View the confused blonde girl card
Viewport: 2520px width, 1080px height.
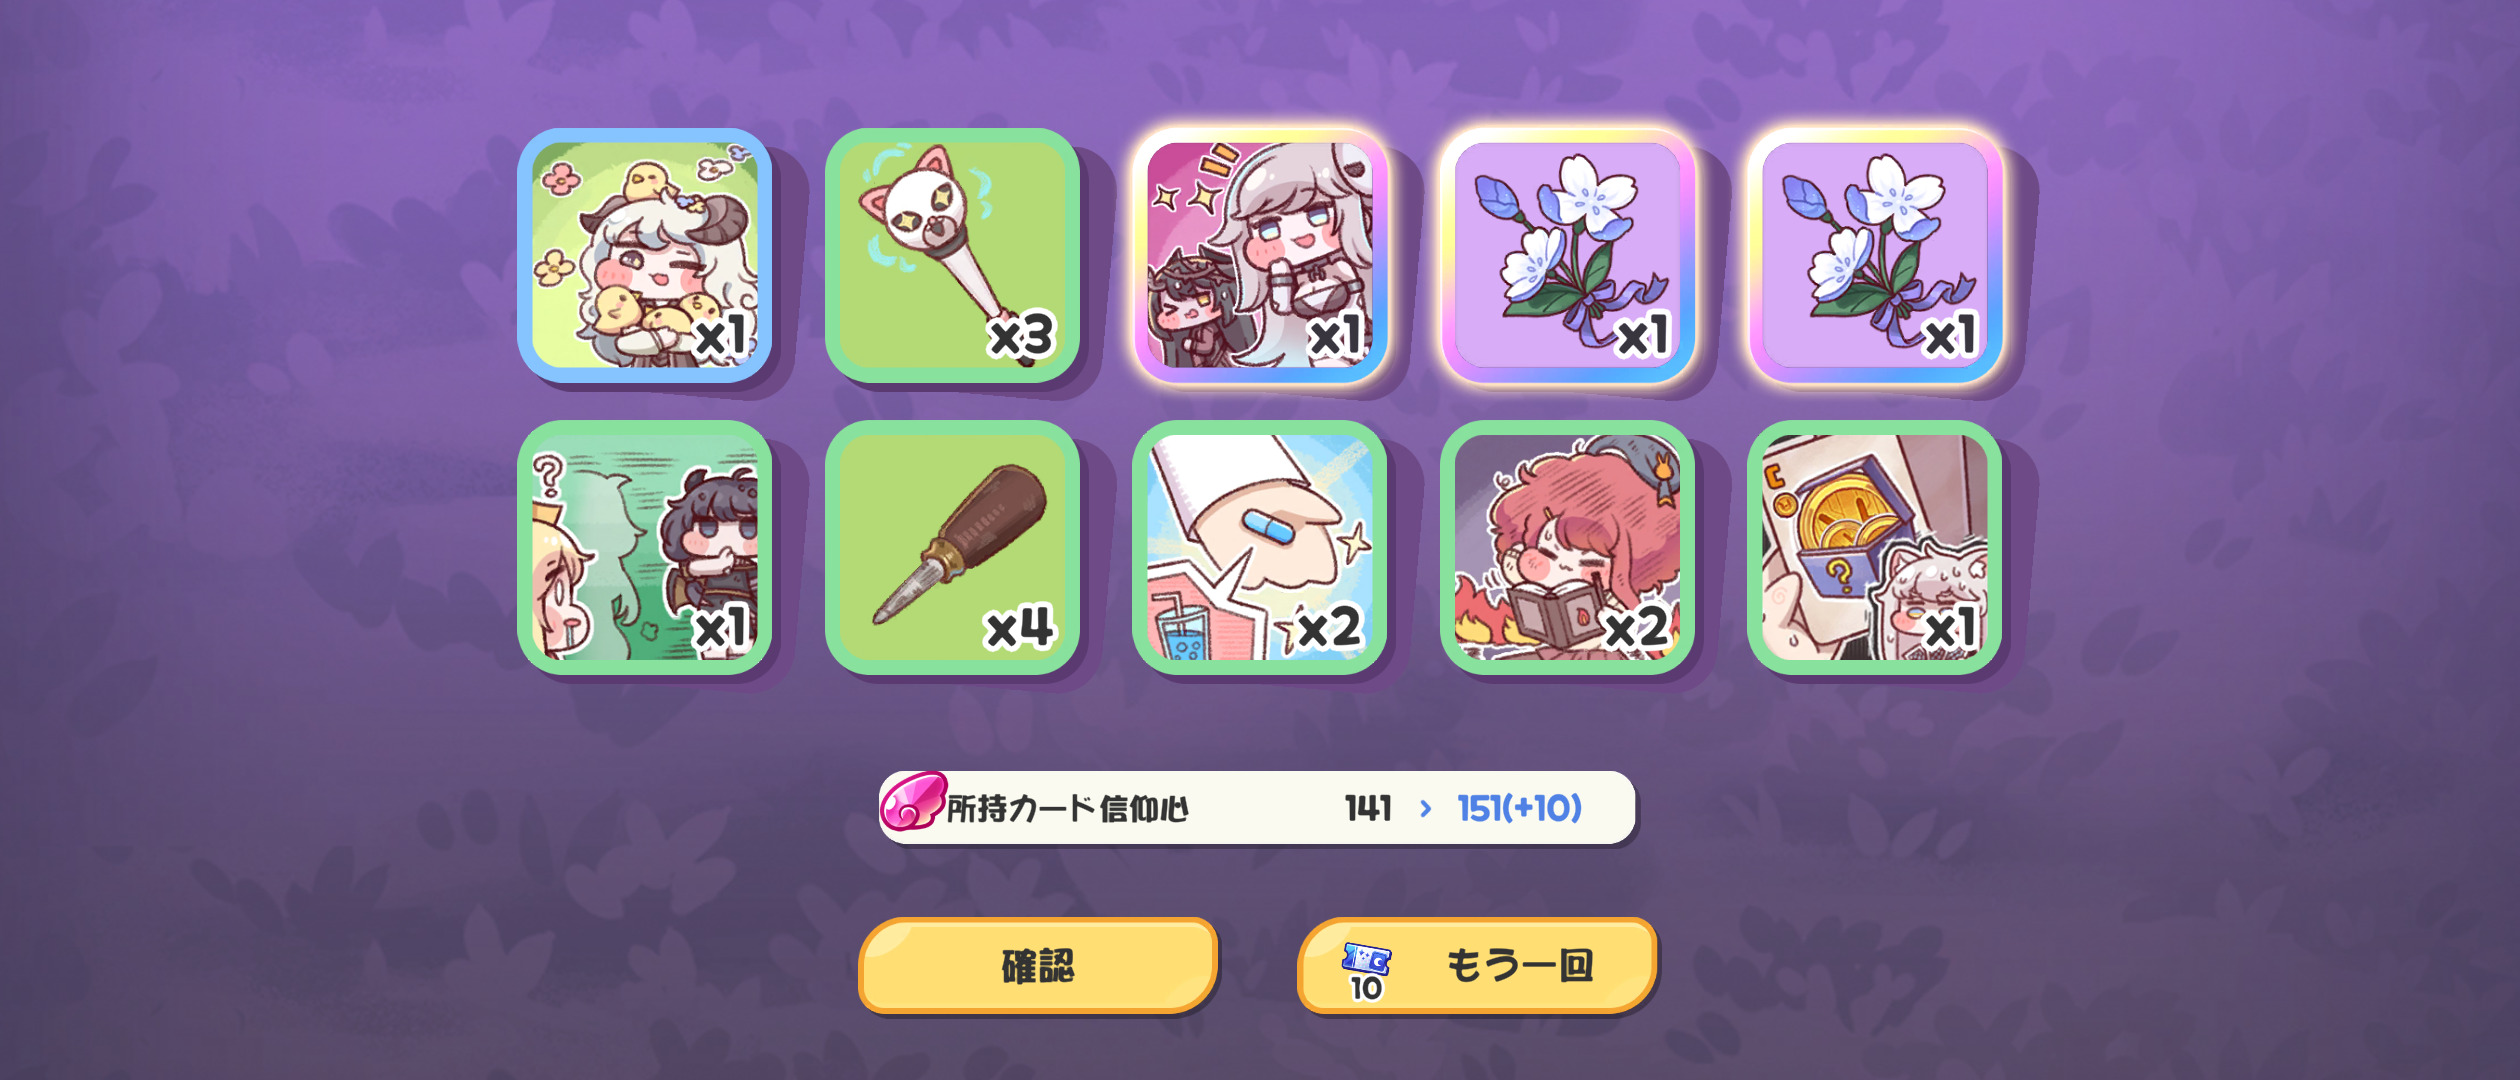coord(645,547)
